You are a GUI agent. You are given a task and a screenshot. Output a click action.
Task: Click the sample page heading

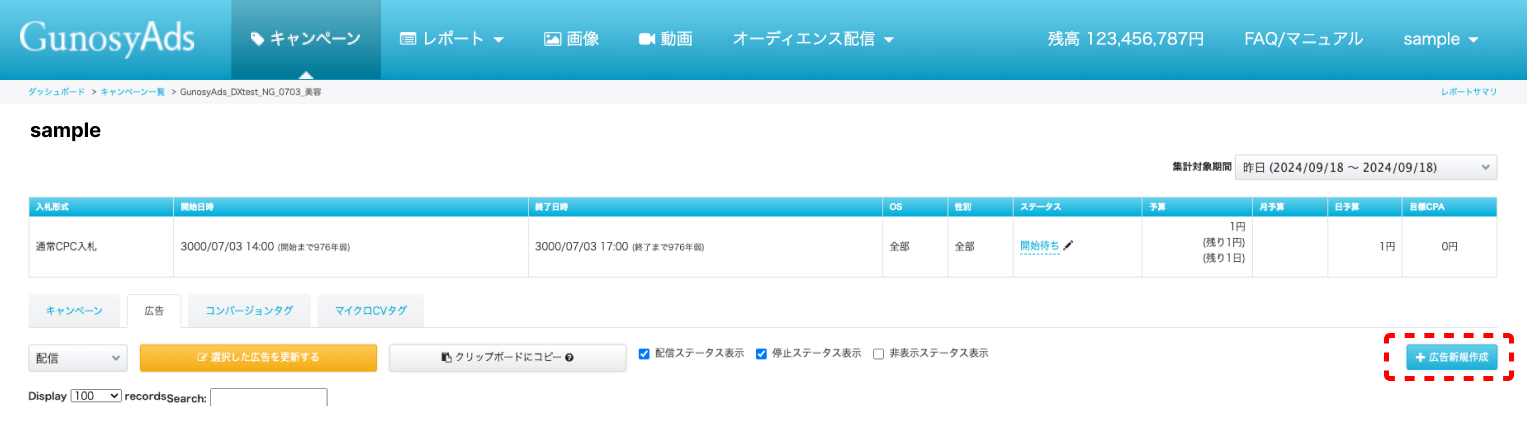point(65,131)
